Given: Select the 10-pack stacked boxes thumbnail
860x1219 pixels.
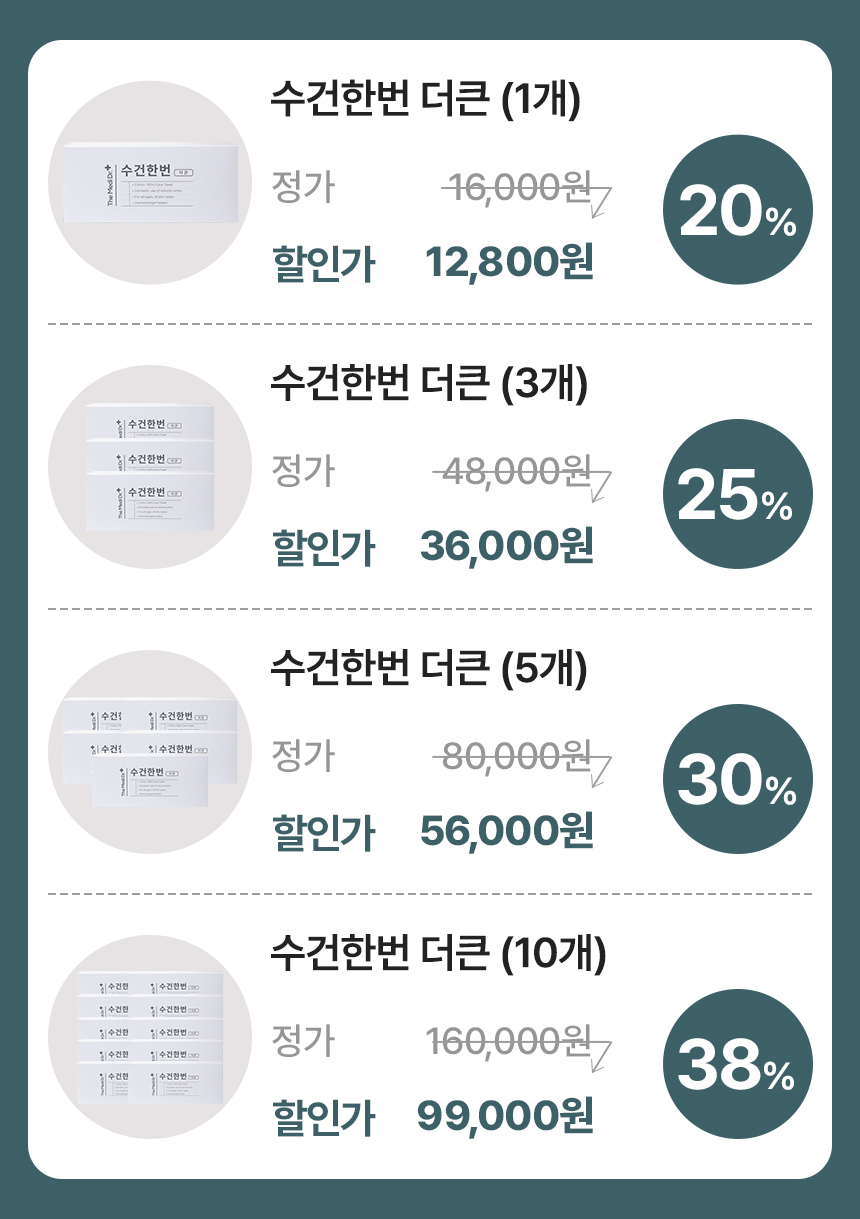Looking at the screenshot, I should [150, 1037].
